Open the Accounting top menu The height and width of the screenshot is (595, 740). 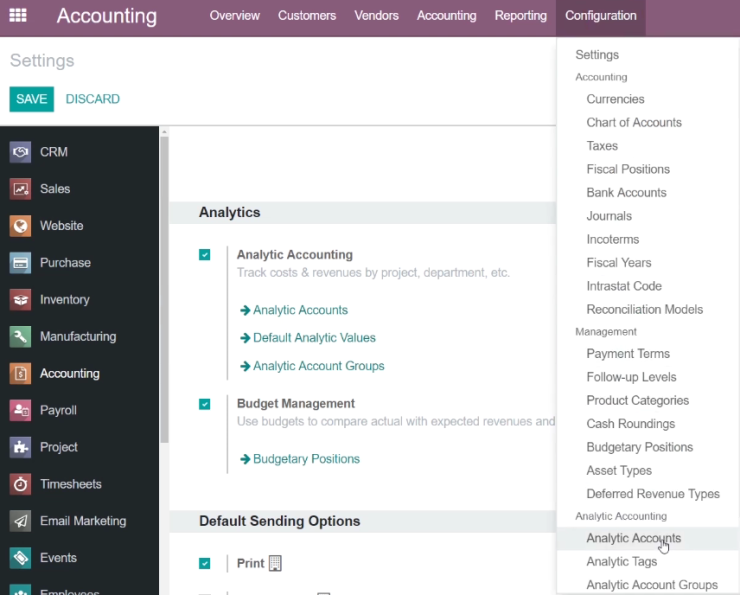[x=446, y=16]
